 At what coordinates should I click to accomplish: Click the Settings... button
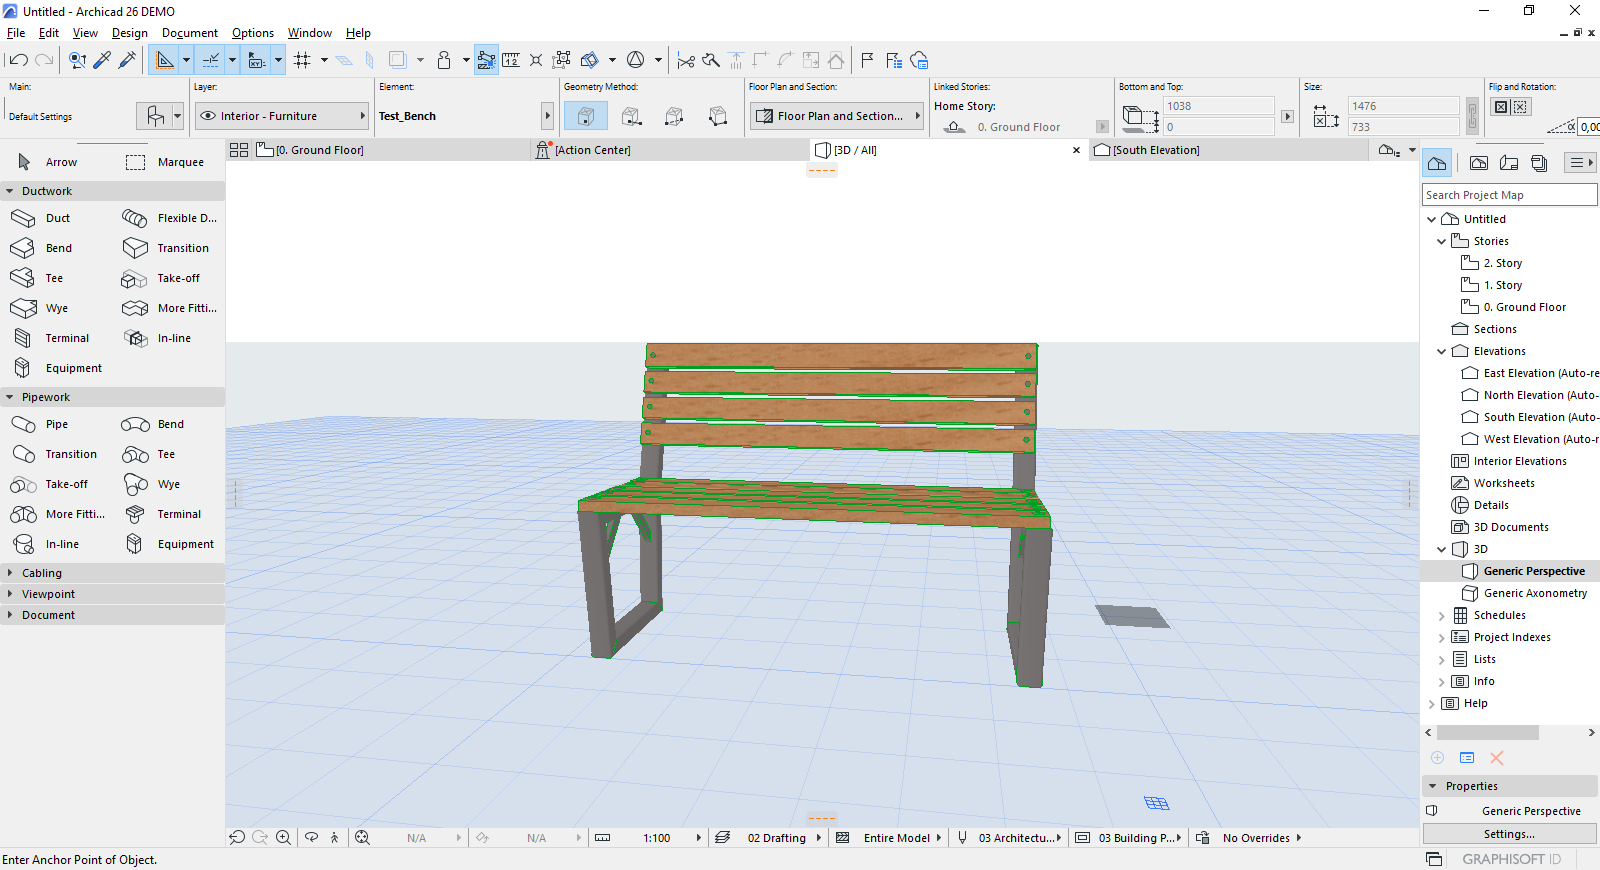(1509, 834)
